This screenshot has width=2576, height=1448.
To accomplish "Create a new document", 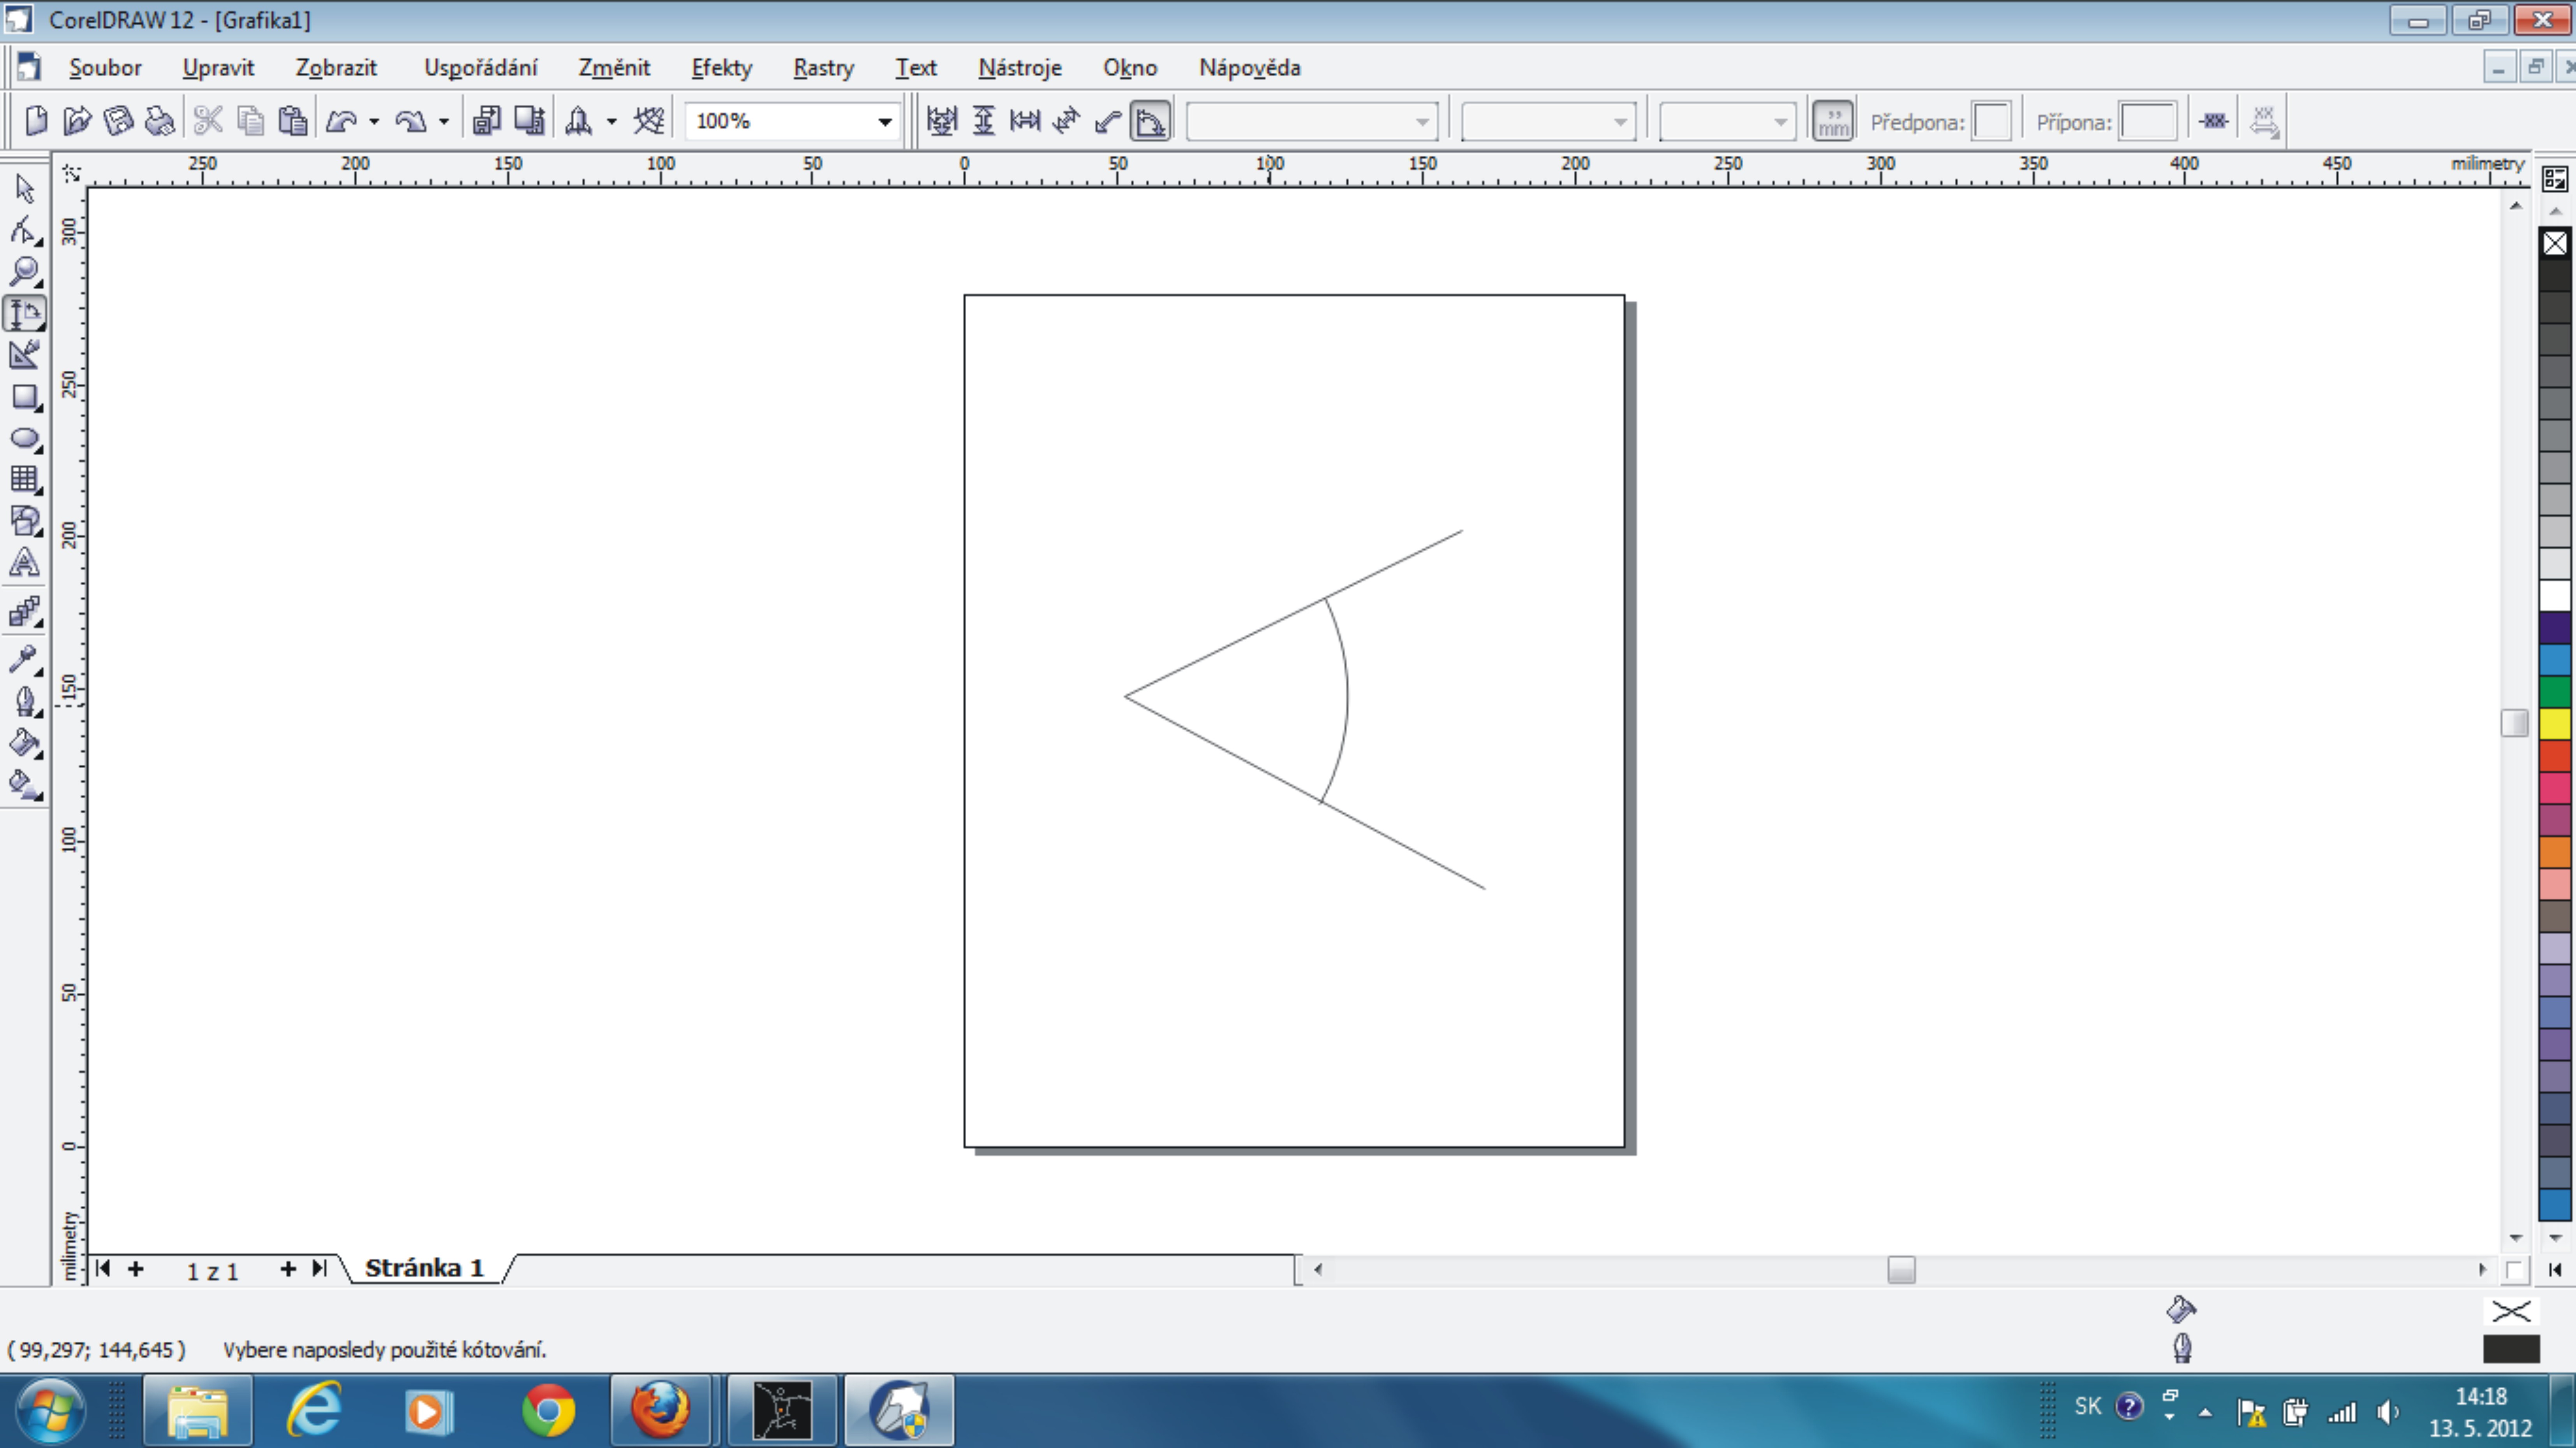I will tap(36, 121).
